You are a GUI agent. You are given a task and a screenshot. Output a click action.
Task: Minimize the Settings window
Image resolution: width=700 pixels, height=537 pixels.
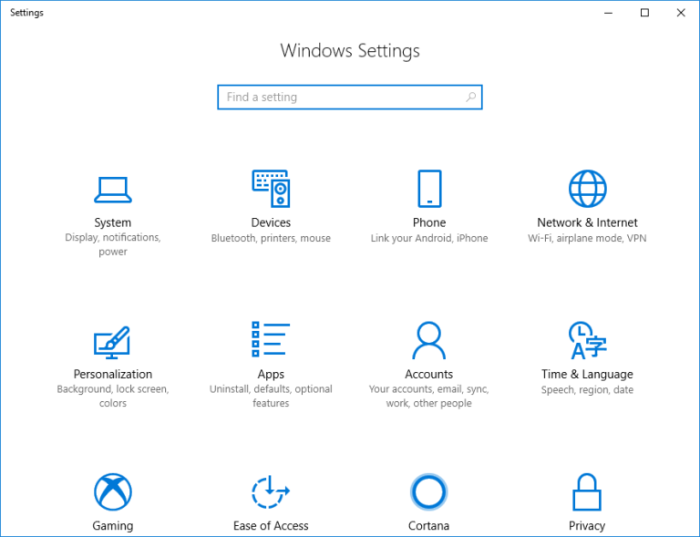[x=608, y=13]
